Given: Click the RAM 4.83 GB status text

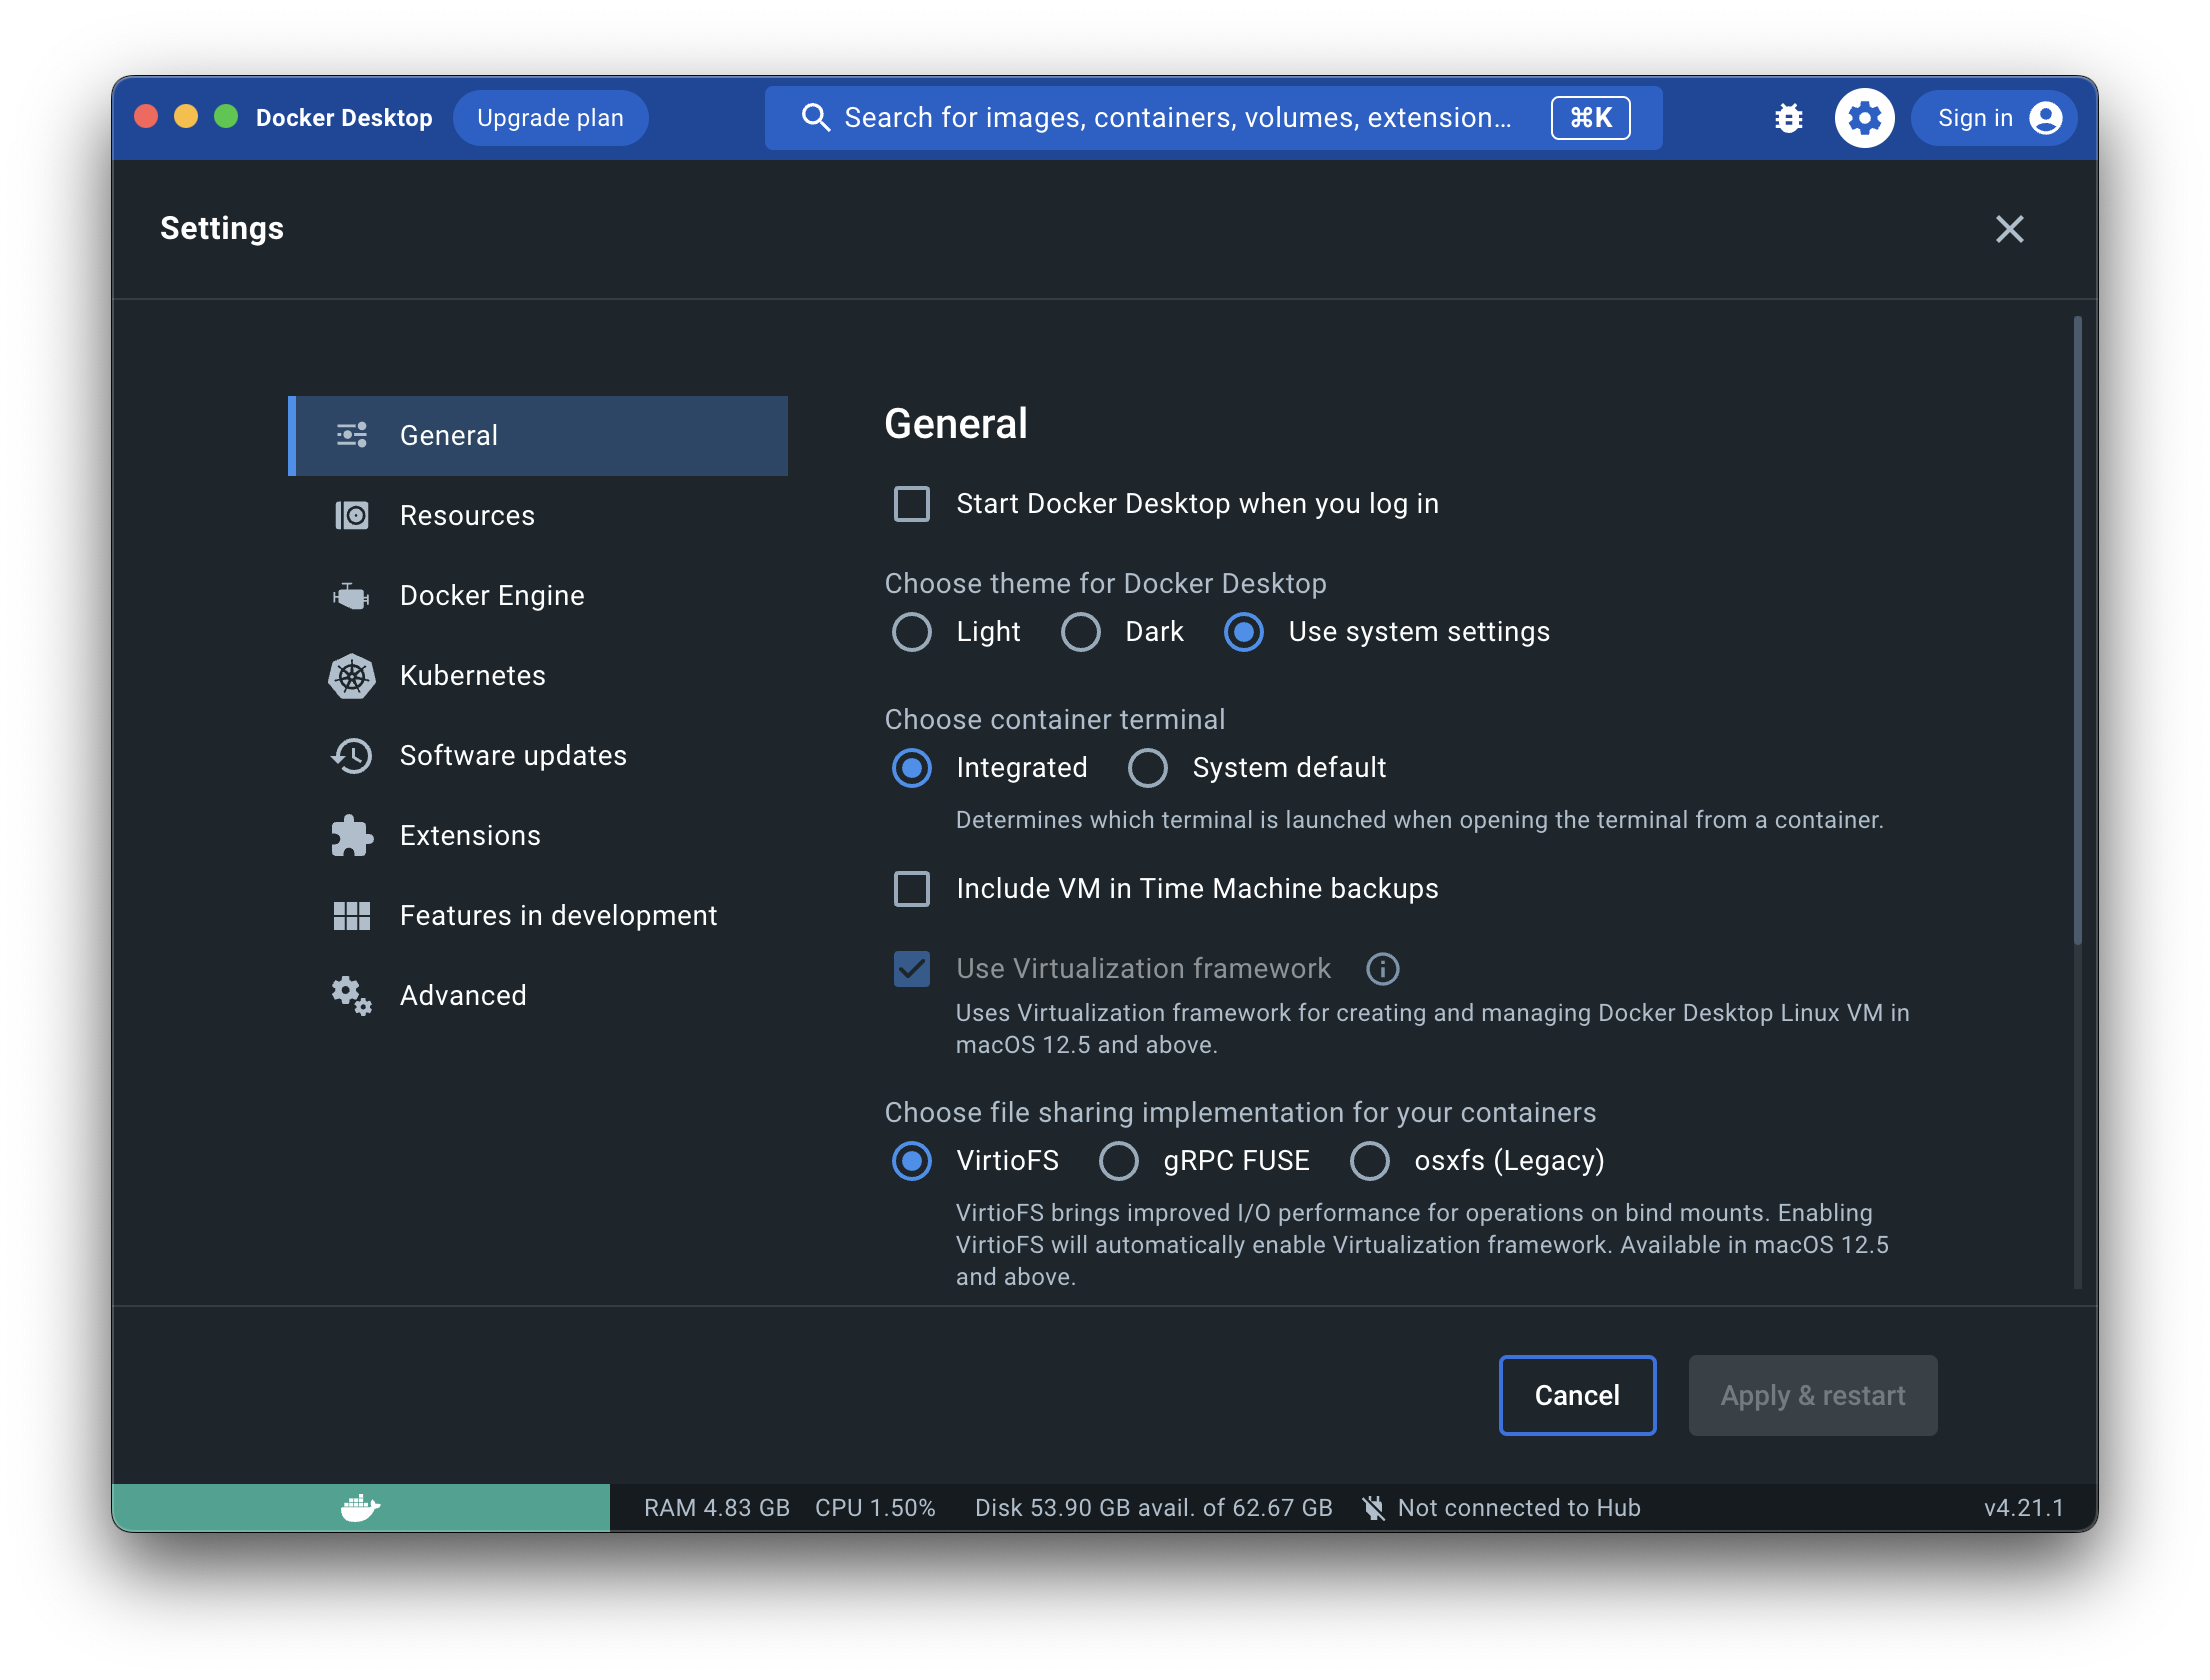Looking at the screenshot, I should click(717, 1508).
